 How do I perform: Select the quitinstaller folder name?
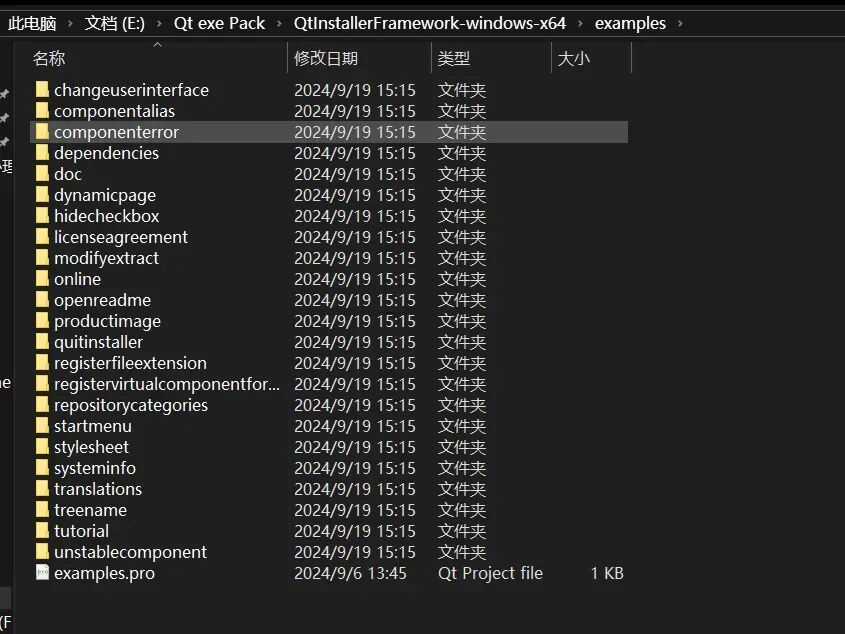pos(99,342)
